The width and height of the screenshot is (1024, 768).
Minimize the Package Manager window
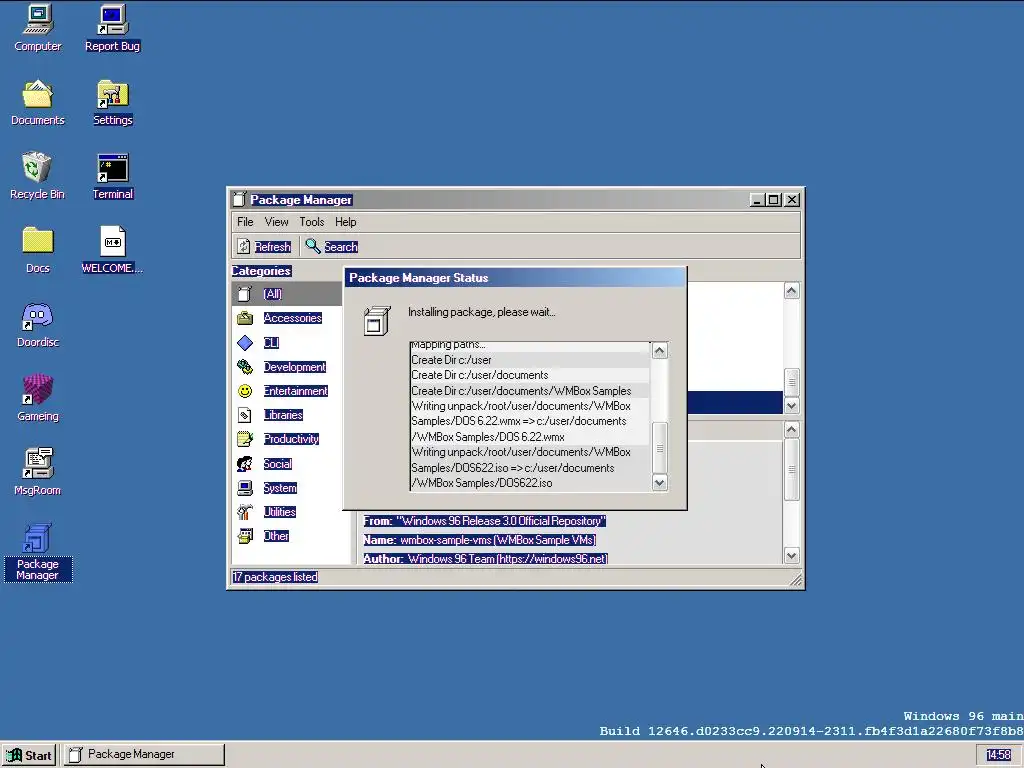click(757, 200)
